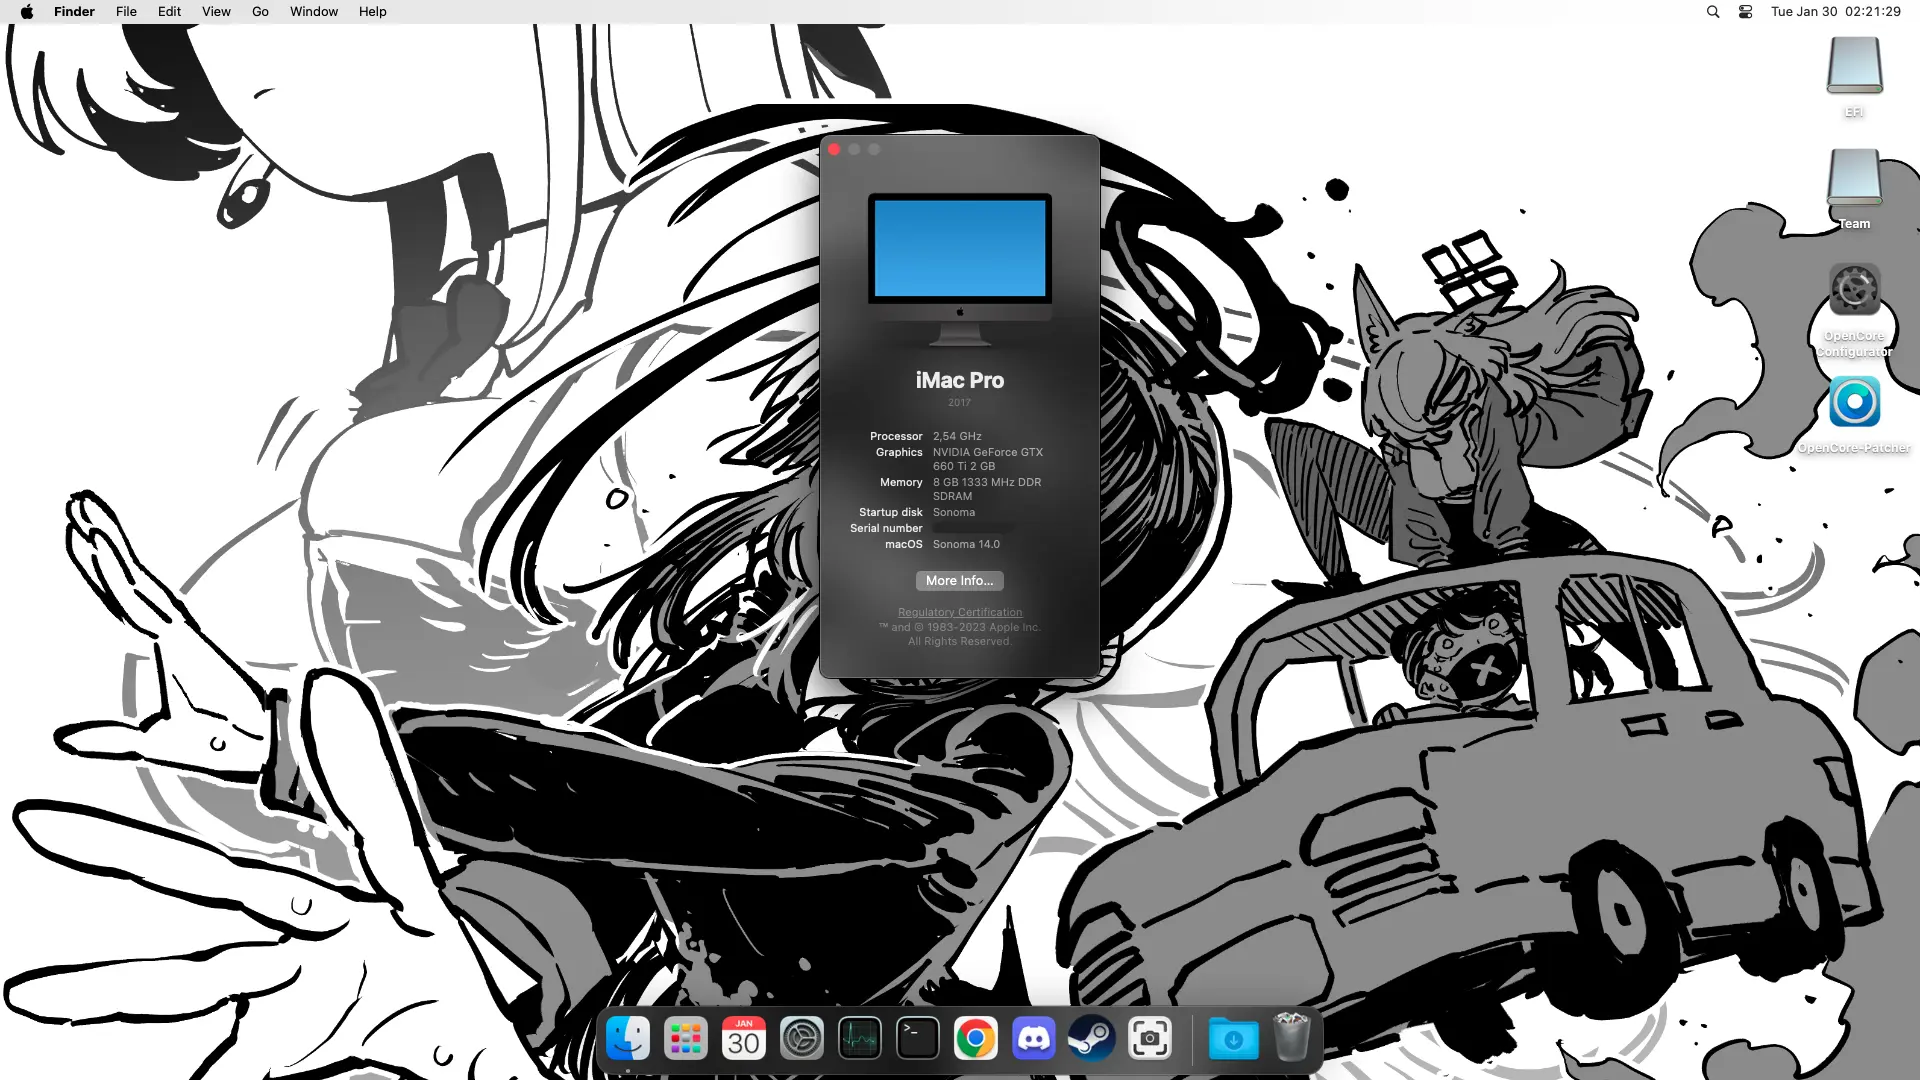
Task: Close the About This Mac window
Action: click(834, 149)
